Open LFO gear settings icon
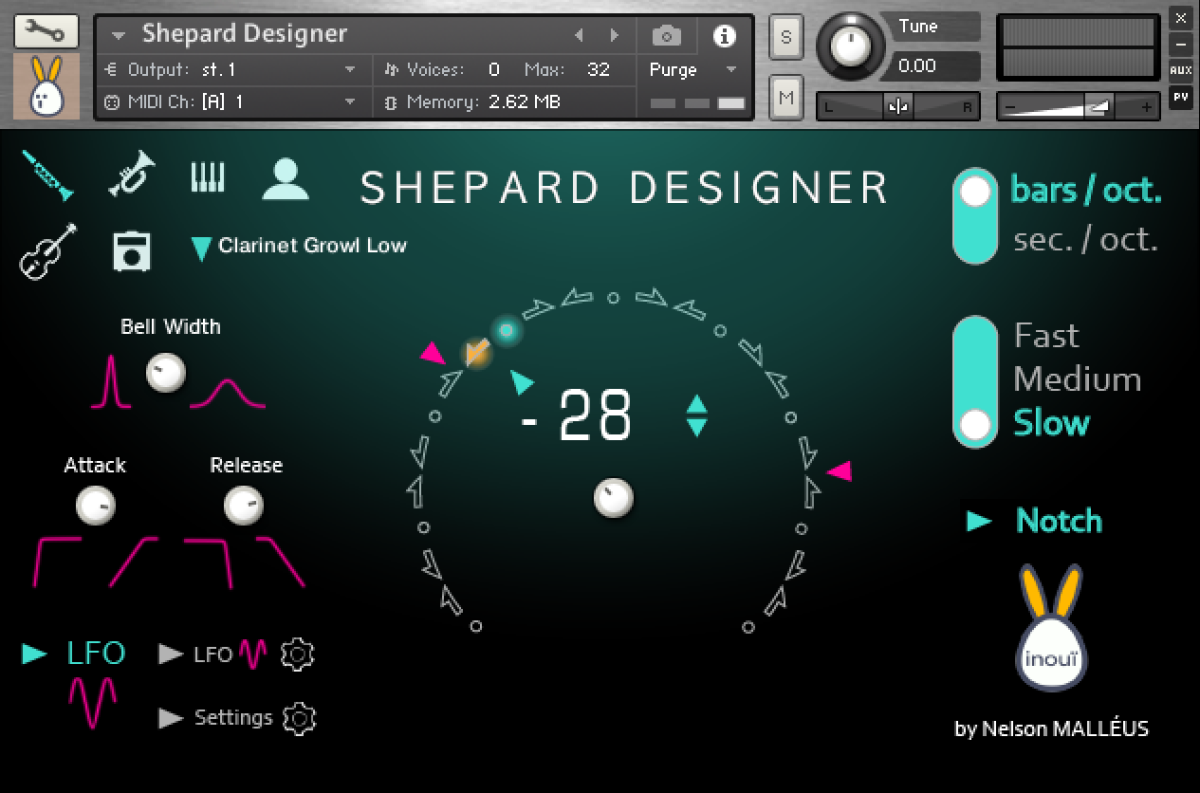This screenshot has height=793, width=1200. [297, 654]
